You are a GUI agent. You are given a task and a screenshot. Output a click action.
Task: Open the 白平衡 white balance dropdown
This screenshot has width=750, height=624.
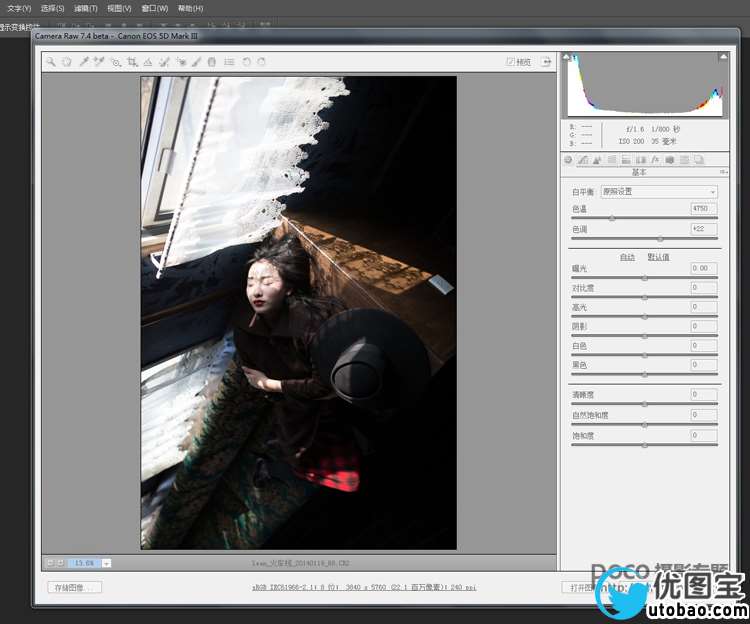(x=658, y=192)
